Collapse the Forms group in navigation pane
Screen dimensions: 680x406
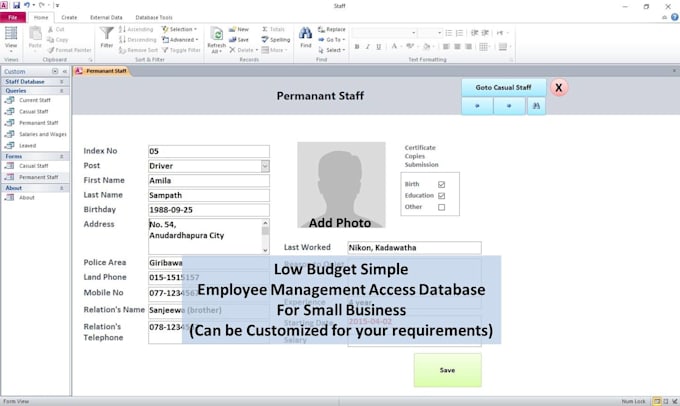(62, 156)
